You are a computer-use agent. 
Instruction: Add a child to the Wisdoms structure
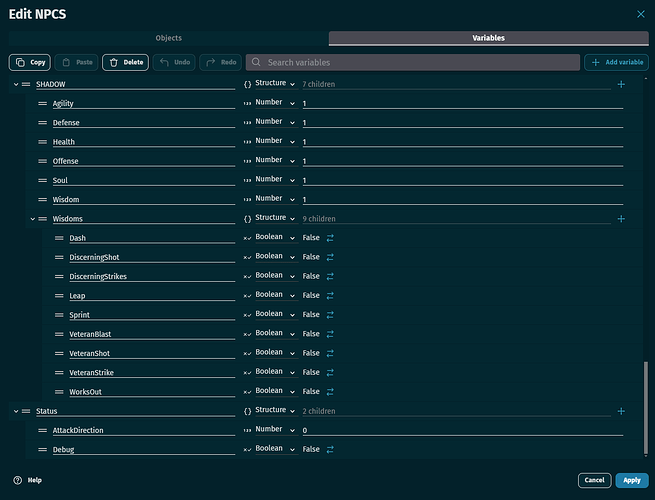point(621,219)
